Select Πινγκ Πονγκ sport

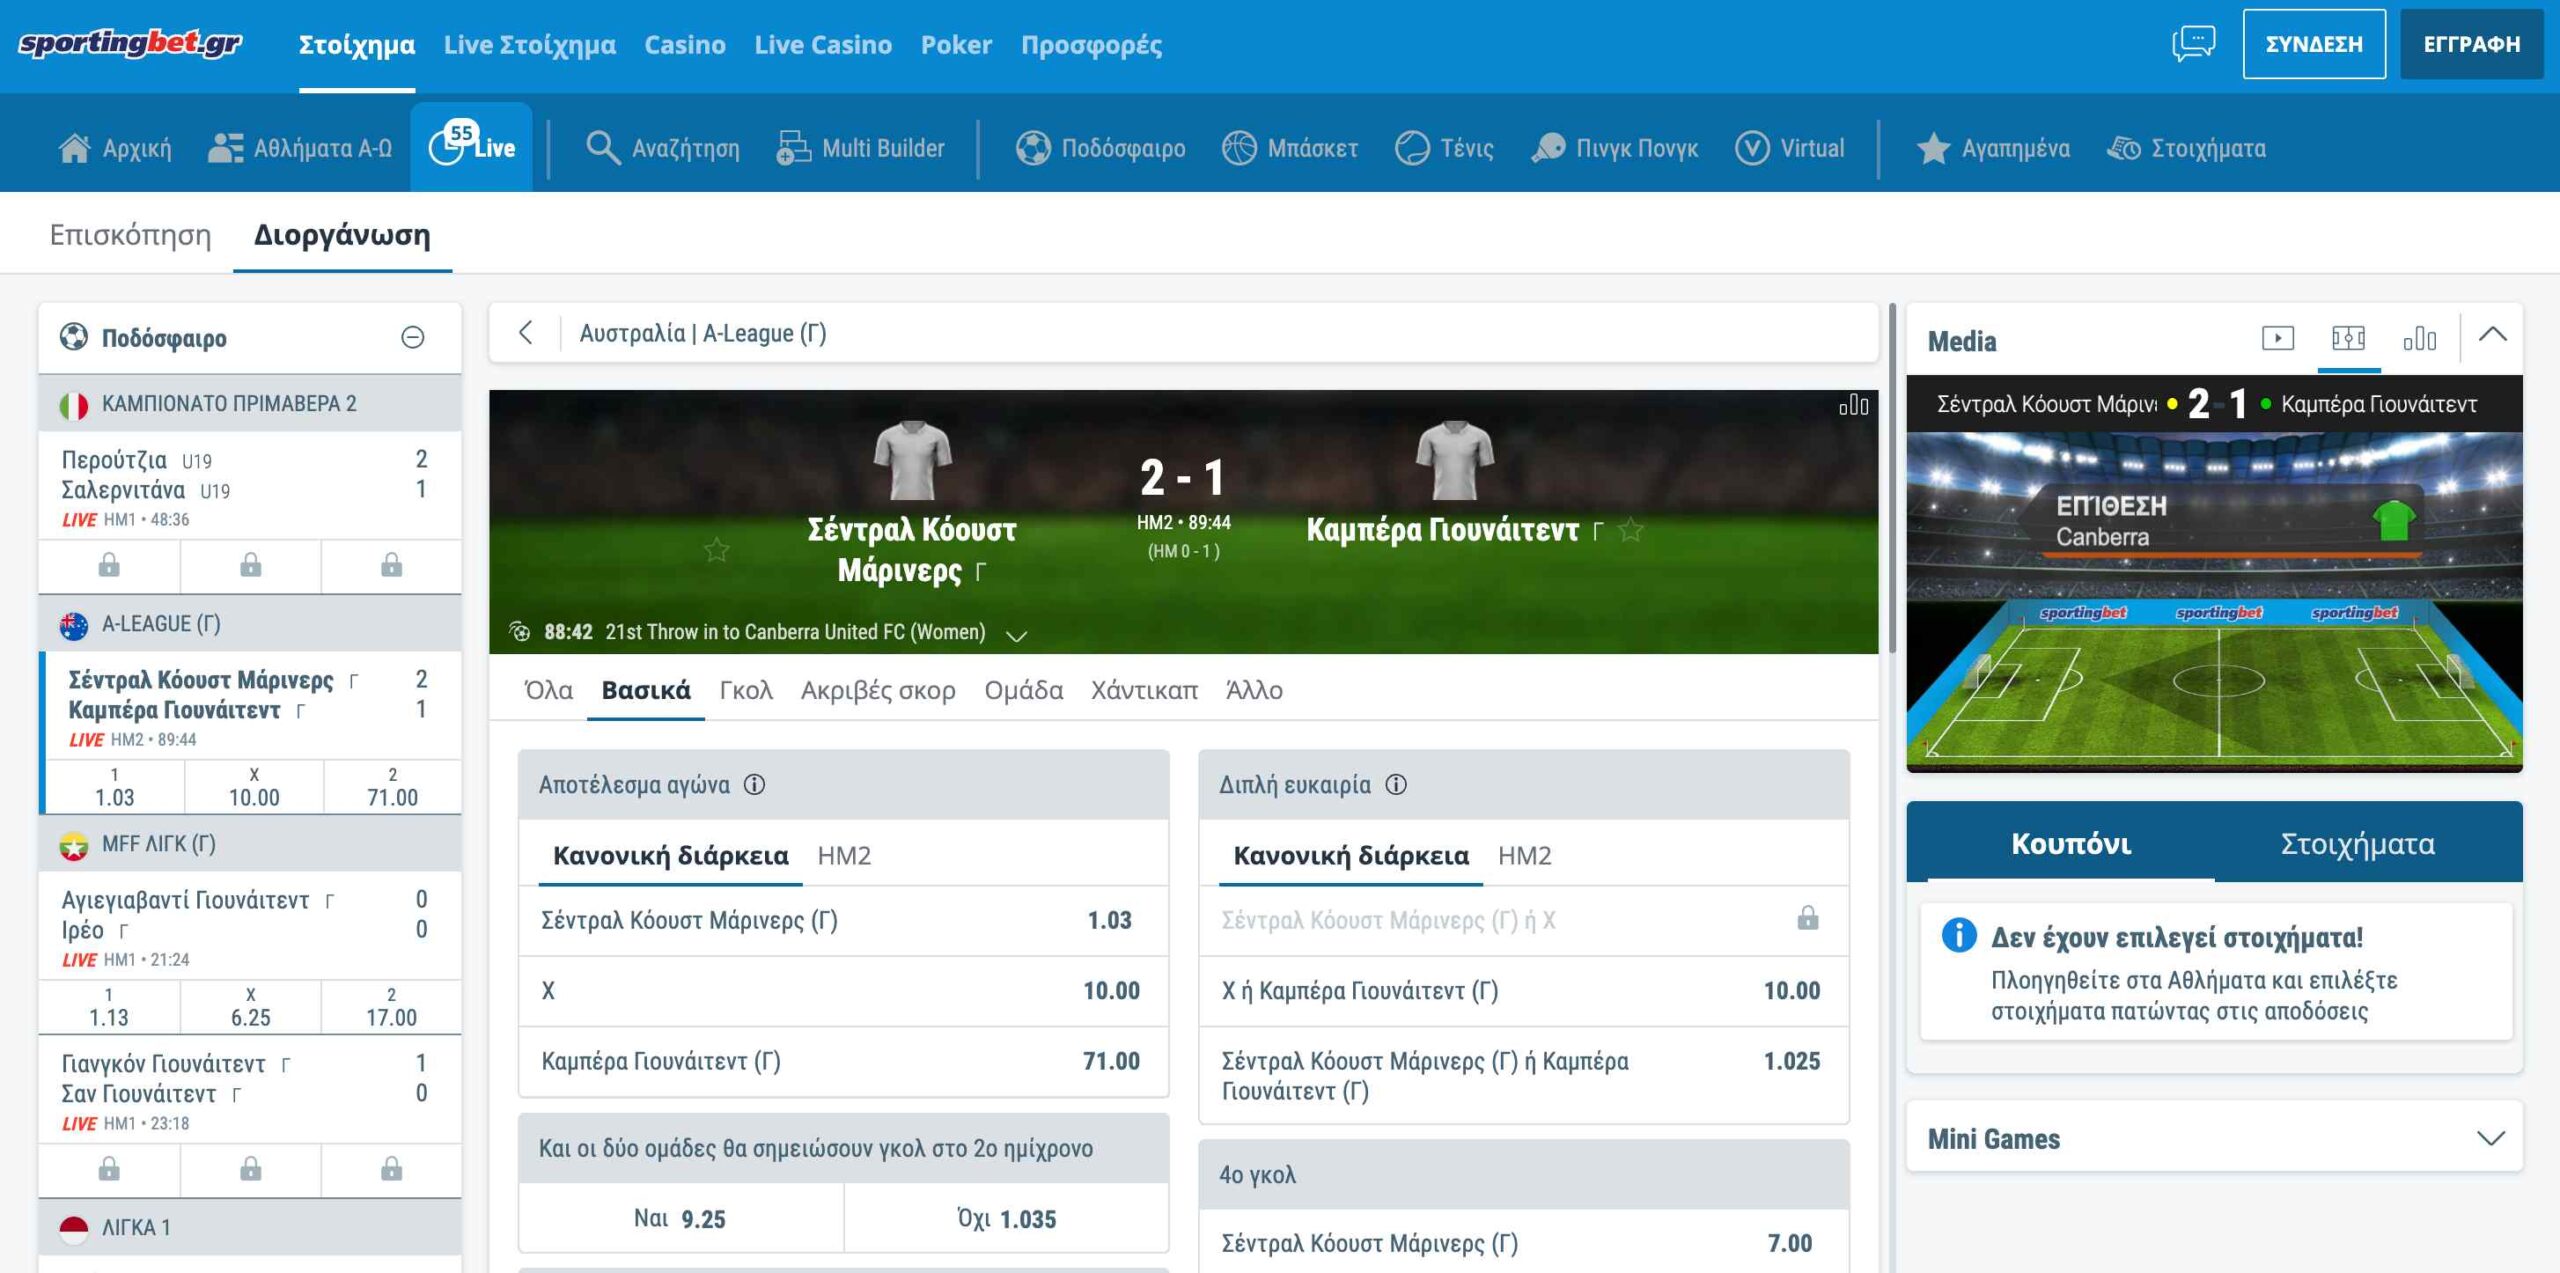point(1614,148)
